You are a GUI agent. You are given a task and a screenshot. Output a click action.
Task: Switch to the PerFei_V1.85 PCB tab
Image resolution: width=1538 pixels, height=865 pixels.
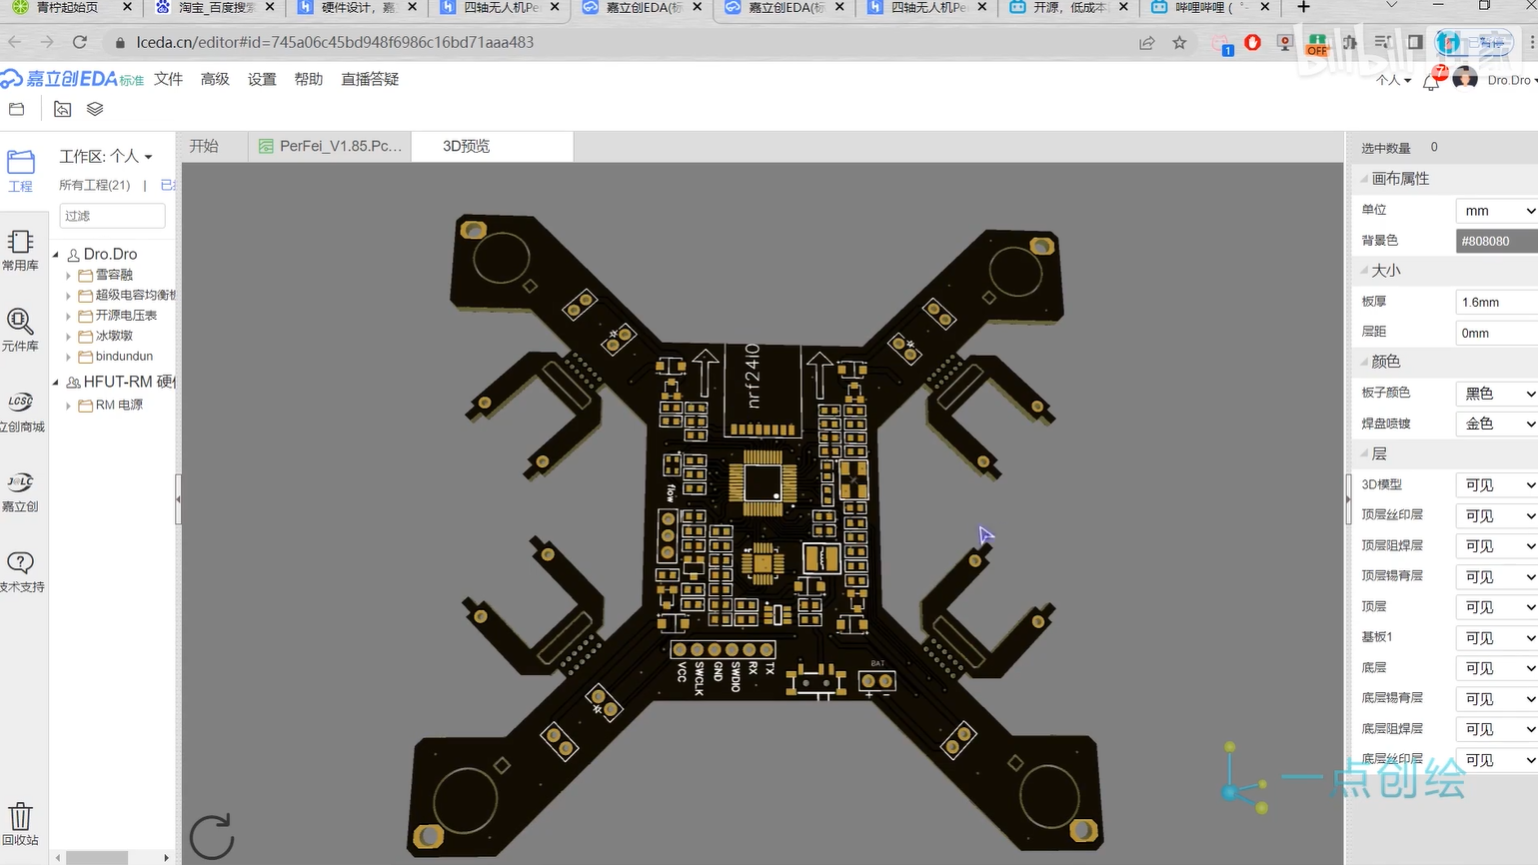coord(330,146)
